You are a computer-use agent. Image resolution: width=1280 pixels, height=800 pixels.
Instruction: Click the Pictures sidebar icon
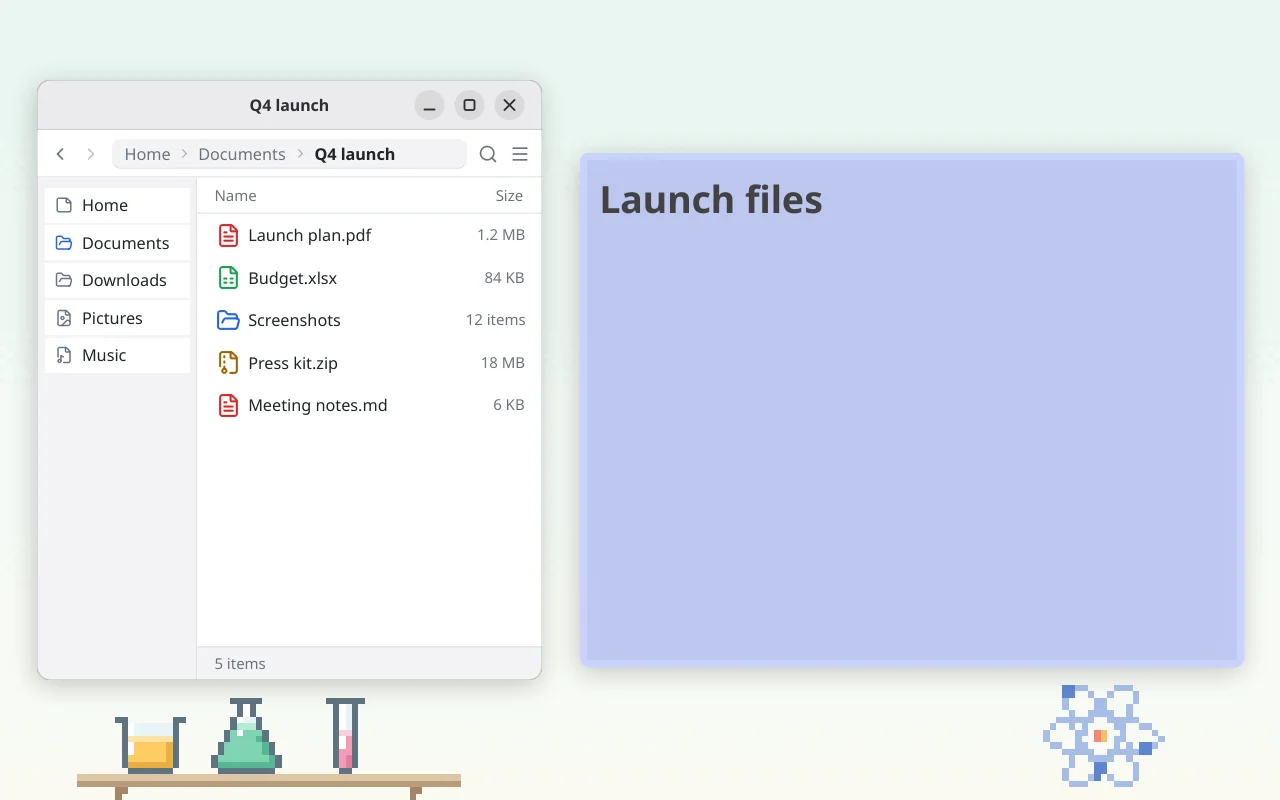[x=64, y=318]
